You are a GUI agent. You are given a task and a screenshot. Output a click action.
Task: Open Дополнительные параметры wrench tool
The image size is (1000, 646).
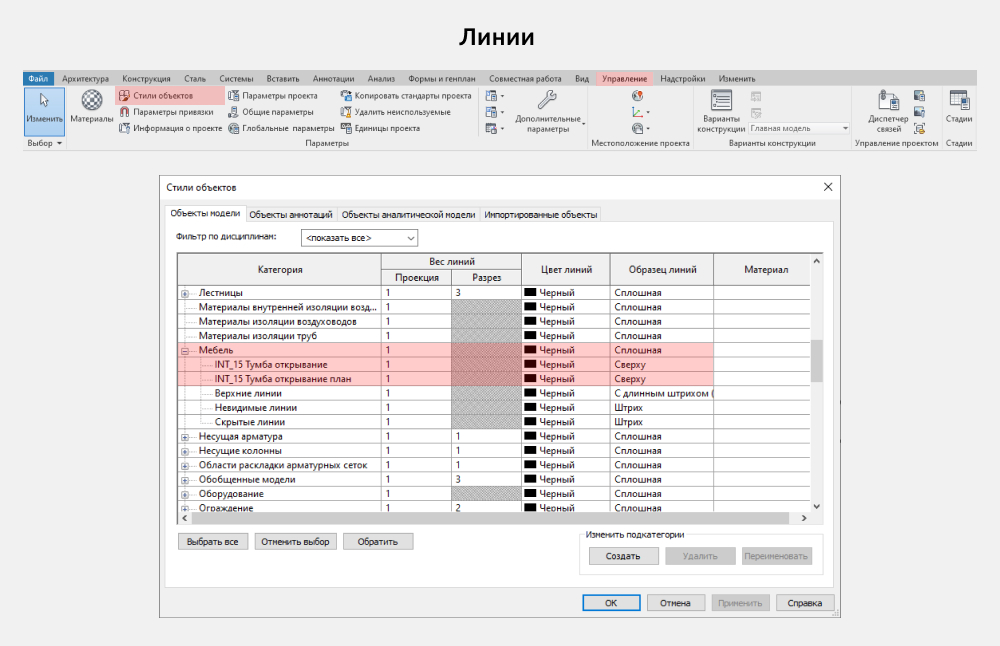pyautogui.click(x=548, y=112)
